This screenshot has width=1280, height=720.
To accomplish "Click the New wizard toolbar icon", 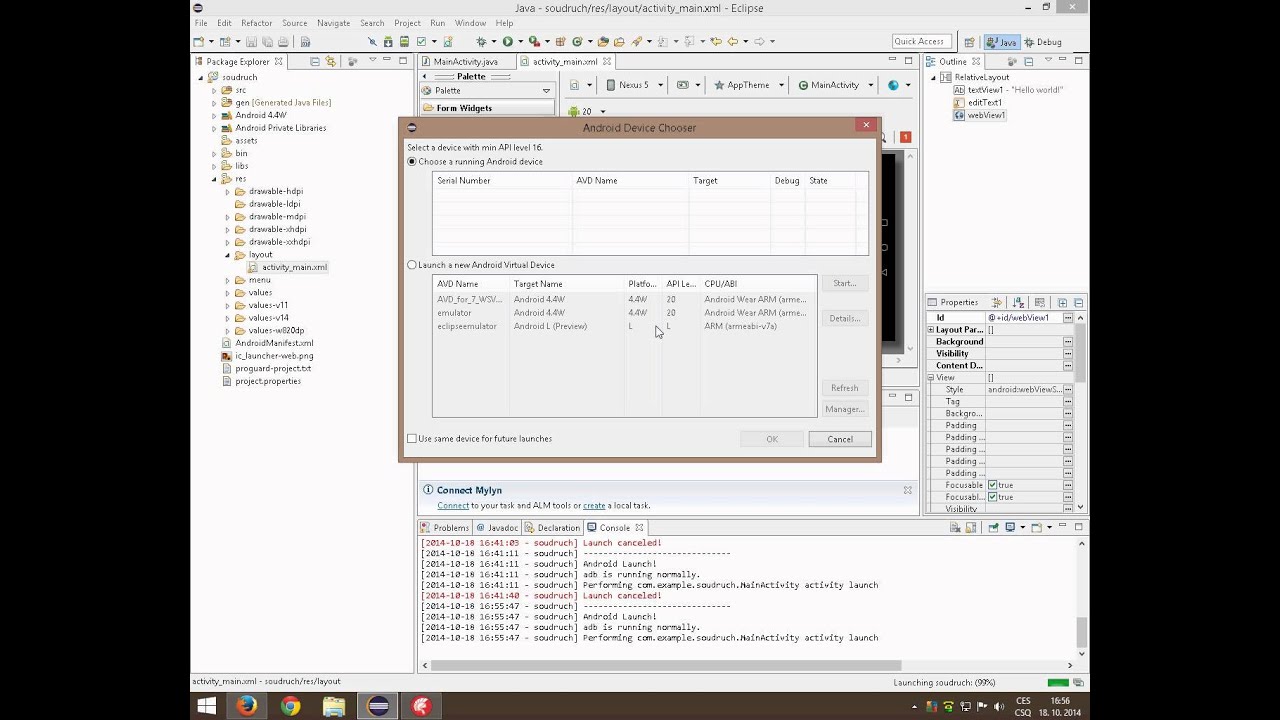I will [x=198, y=42].
